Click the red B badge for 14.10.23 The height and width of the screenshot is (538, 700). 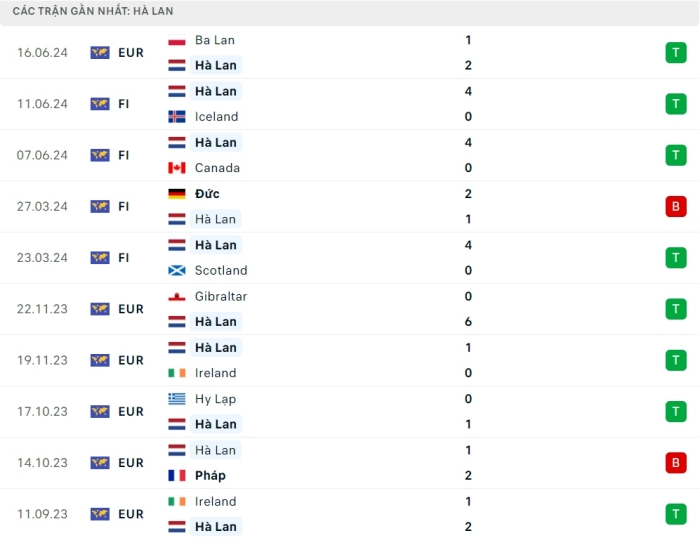pos(676,463)
